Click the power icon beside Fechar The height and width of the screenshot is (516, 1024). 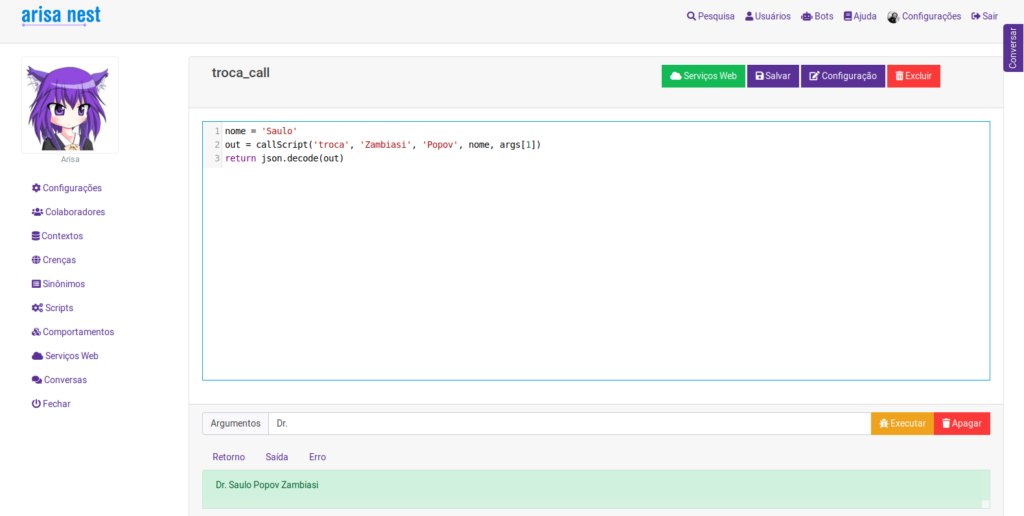(x=36, y=404)
